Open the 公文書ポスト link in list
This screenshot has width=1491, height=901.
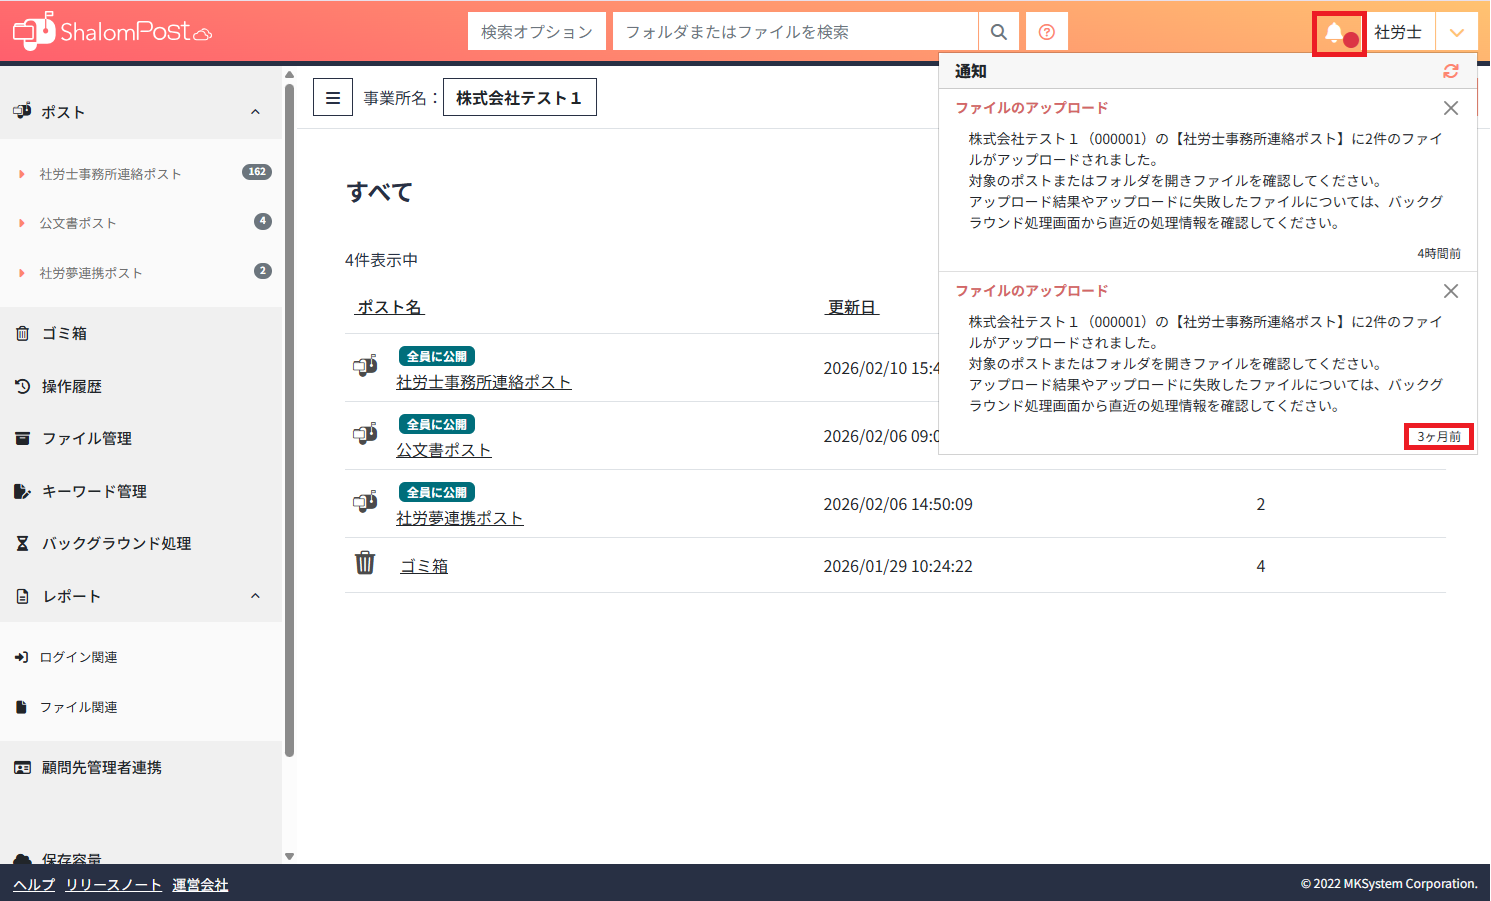pos(443,450)
